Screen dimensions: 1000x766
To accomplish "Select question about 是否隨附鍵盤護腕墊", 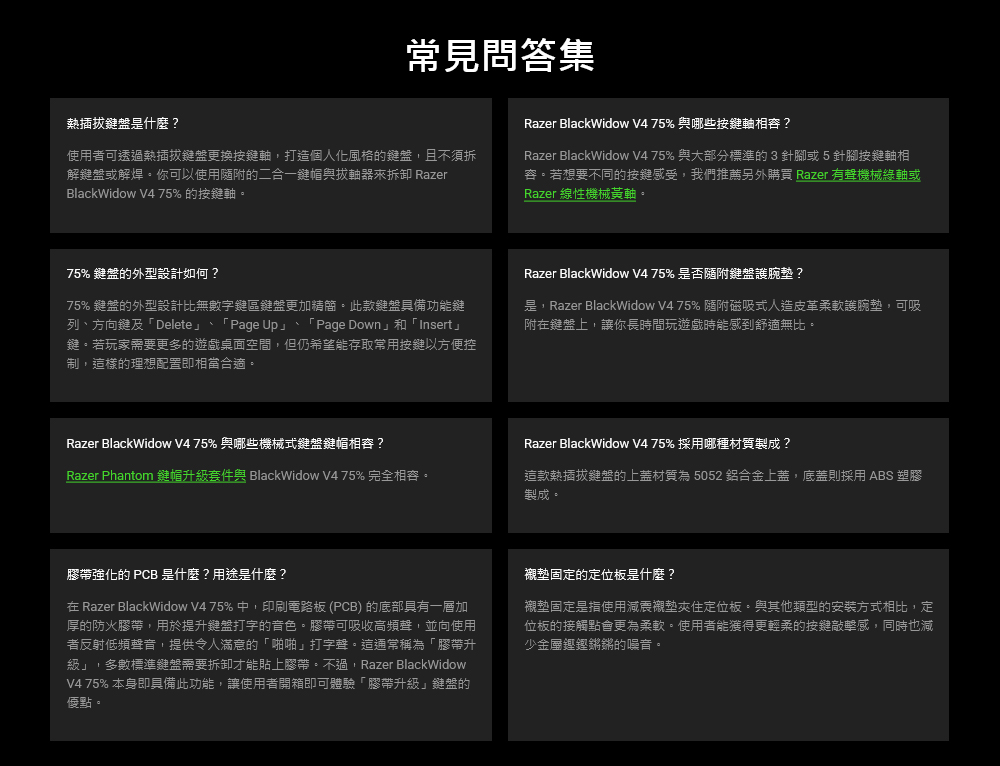I will (664, 274).
